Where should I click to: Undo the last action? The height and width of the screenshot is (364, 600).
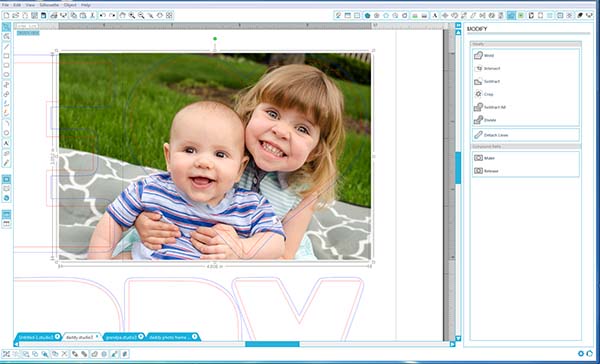(103, 16)
